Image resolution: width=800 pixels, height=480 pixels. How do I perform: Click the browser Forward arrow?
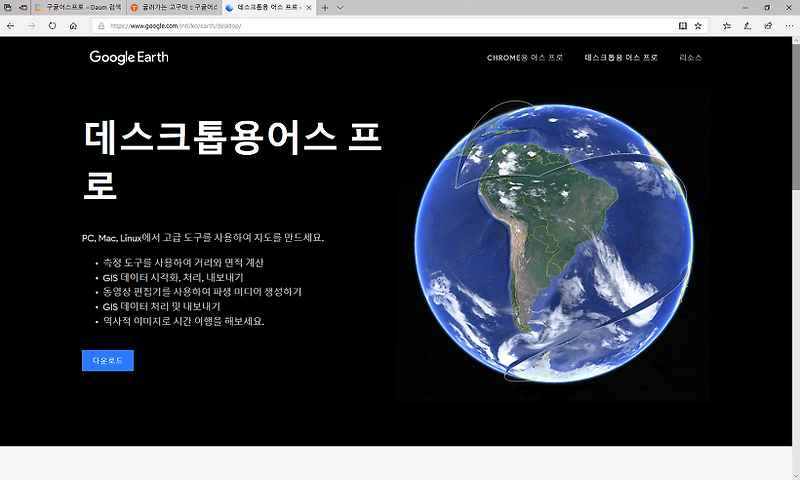tap(31, 26)
